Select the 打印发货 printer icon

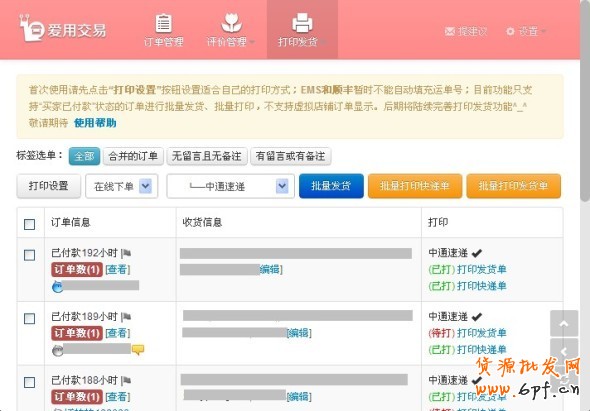point(302,23)
